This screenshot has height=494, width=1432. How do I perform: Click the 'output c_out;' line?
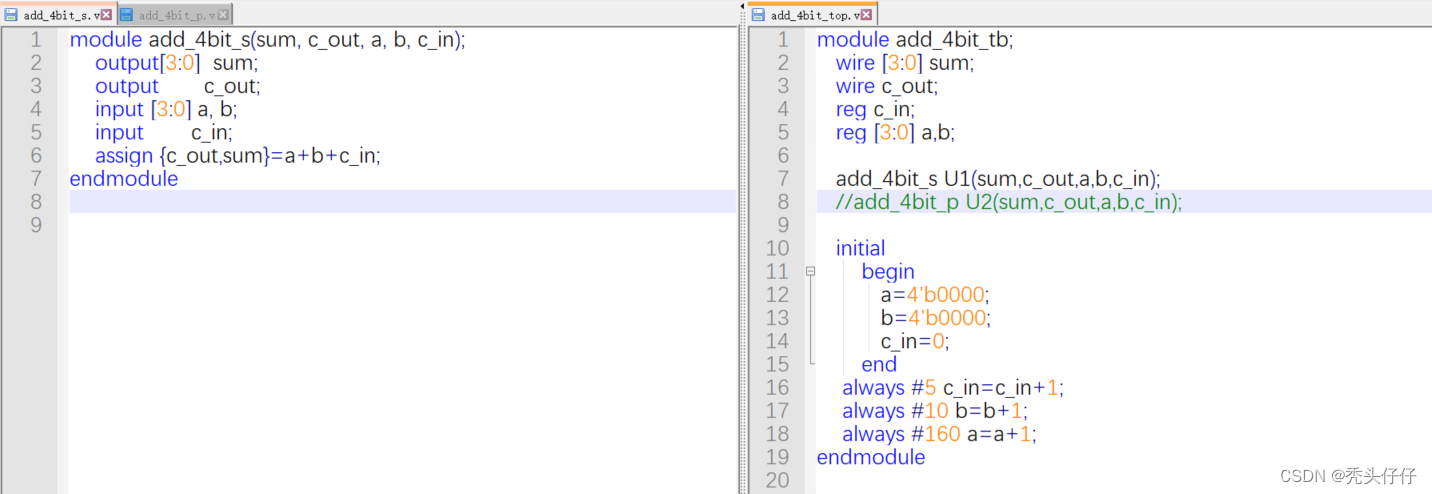pyautogui.click(x=178, y=86)
